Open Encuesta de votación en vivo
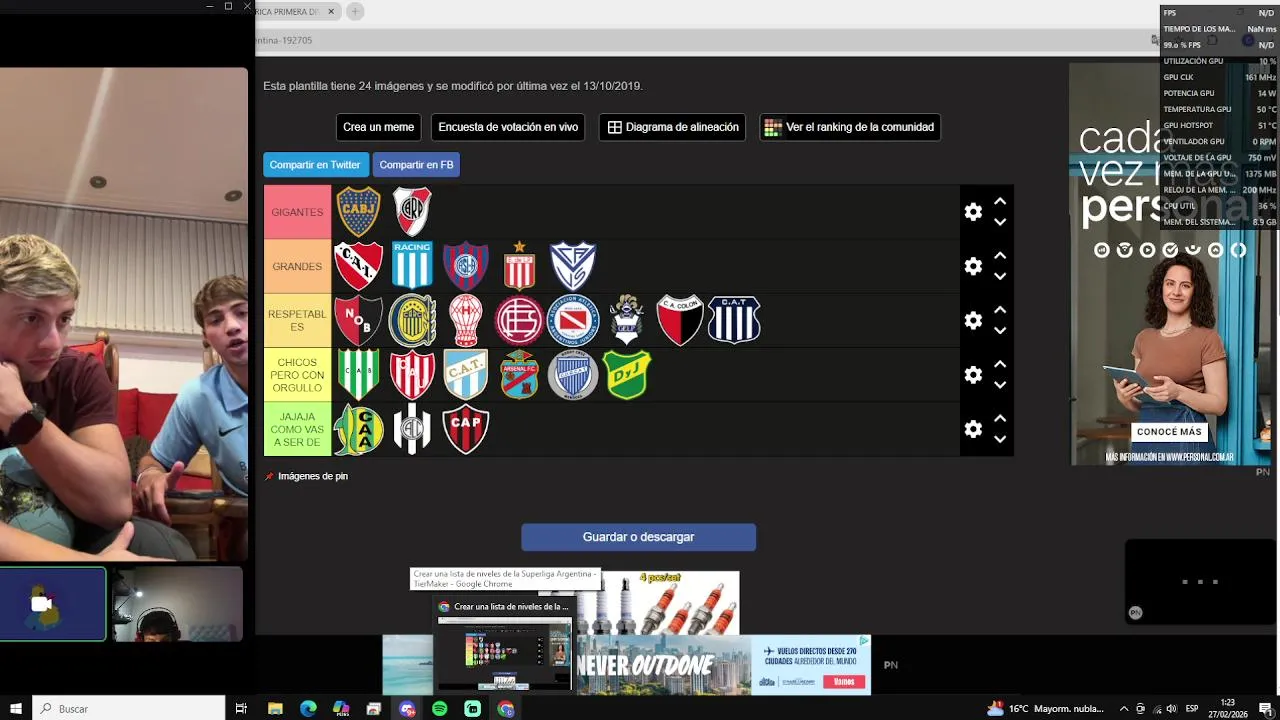1280x720 pixels. (508, 127)
